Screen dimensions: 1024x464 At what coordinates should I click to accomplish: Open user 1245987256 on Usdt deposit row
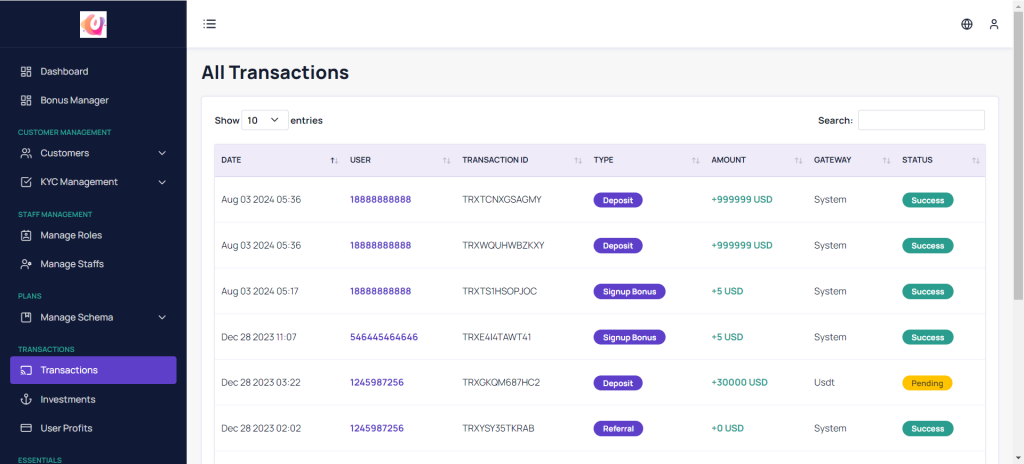tap(377, 382)
